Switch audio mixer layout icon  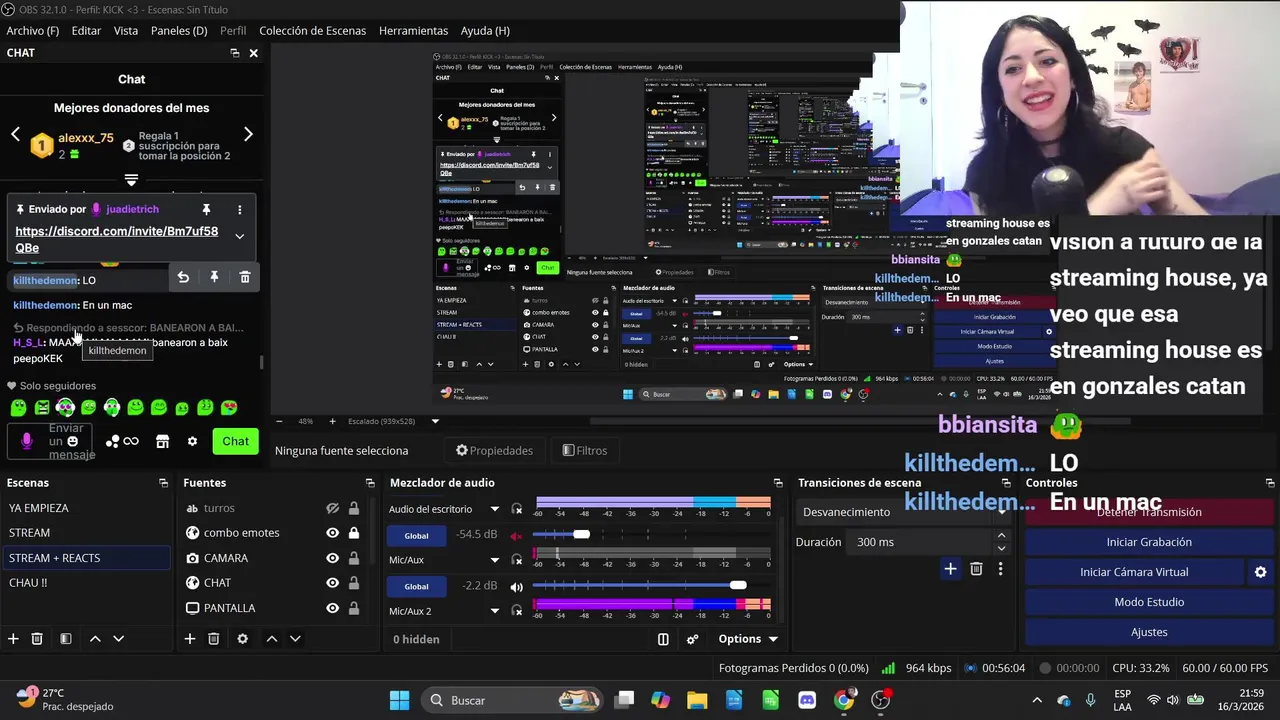pos(663,639)
